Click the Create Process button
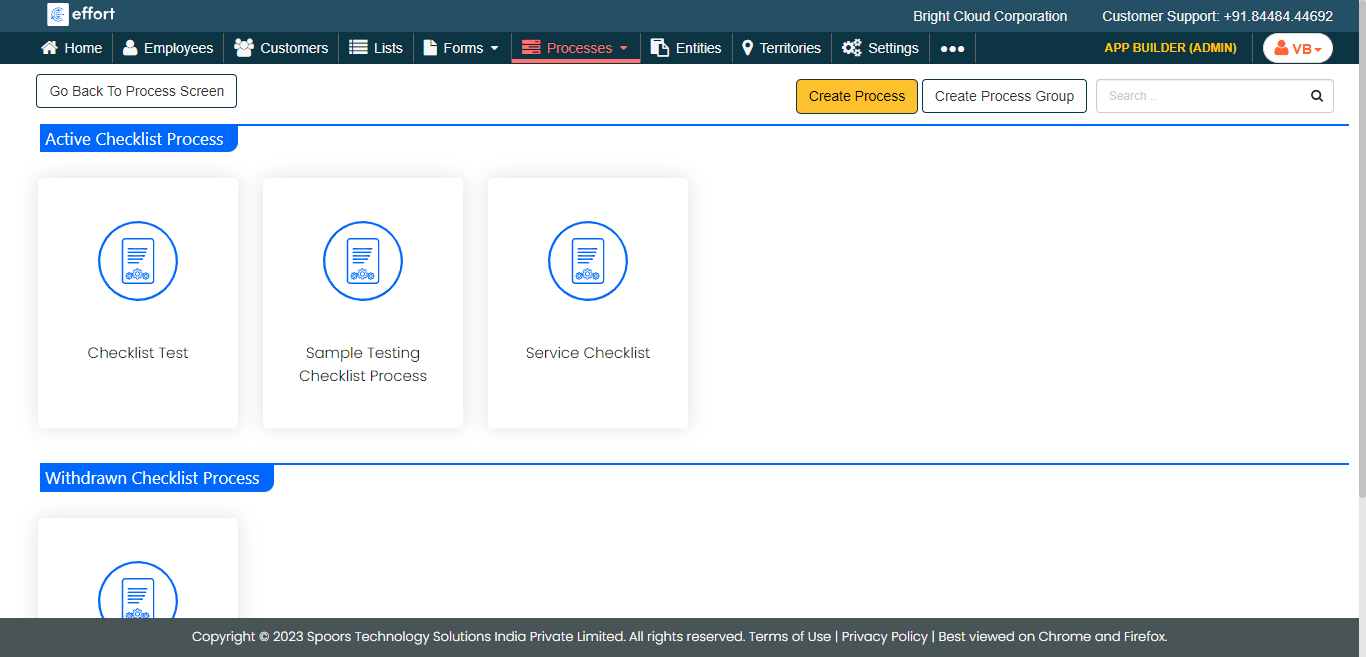 click(x=856, y=97)
